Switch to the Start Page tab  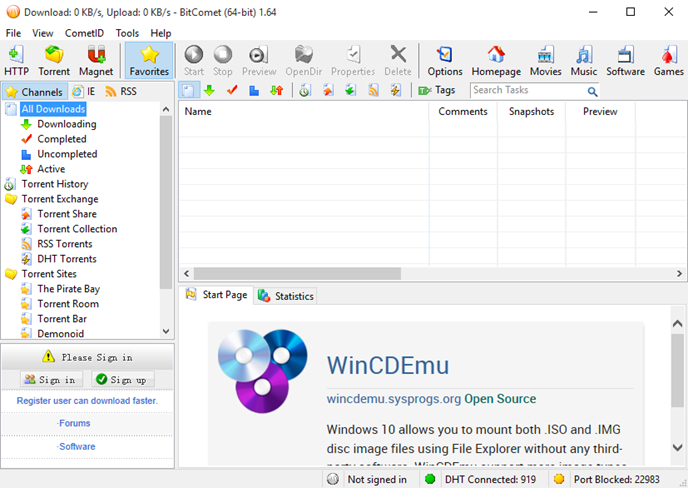pyautogui.click(x=217, y=295)
